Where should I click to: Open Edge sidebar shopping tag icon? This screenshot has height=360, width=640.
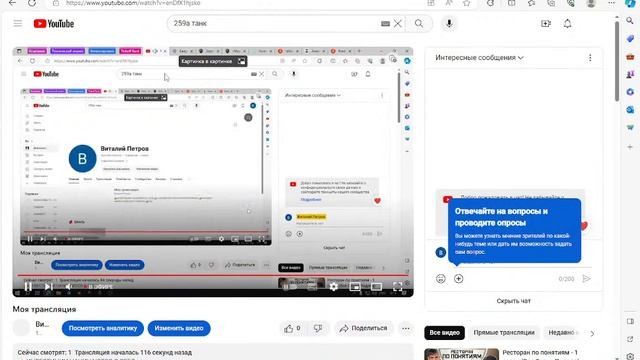coord(630,38)
